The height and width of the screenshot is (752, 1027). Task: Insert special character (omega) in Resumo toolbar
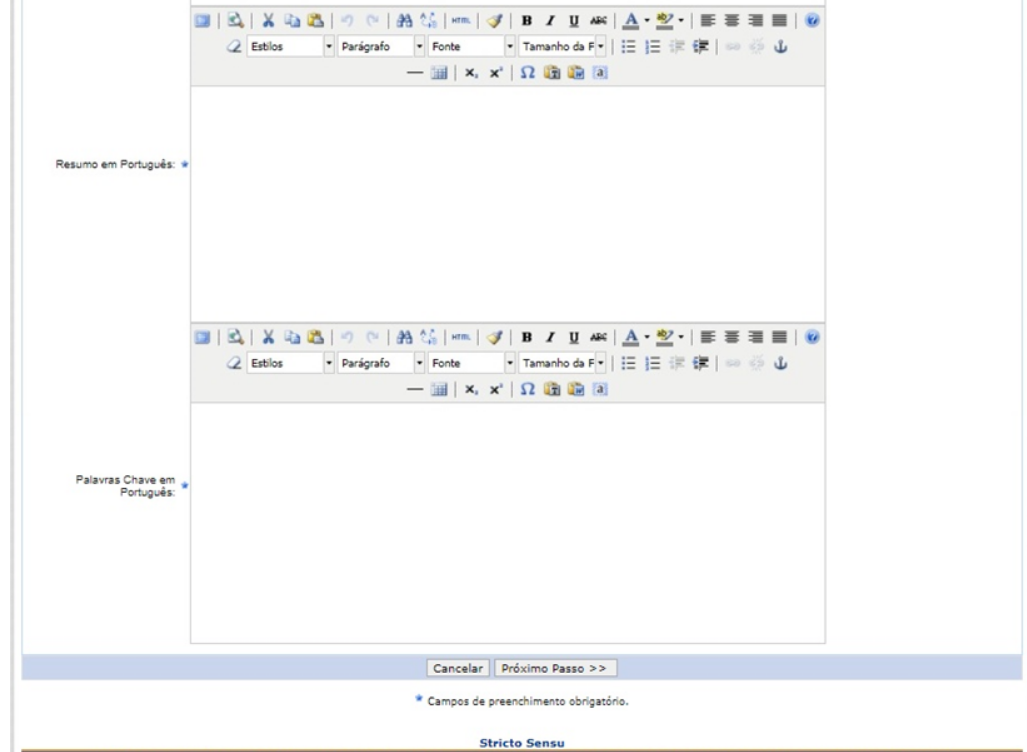[x=524, y=73]
